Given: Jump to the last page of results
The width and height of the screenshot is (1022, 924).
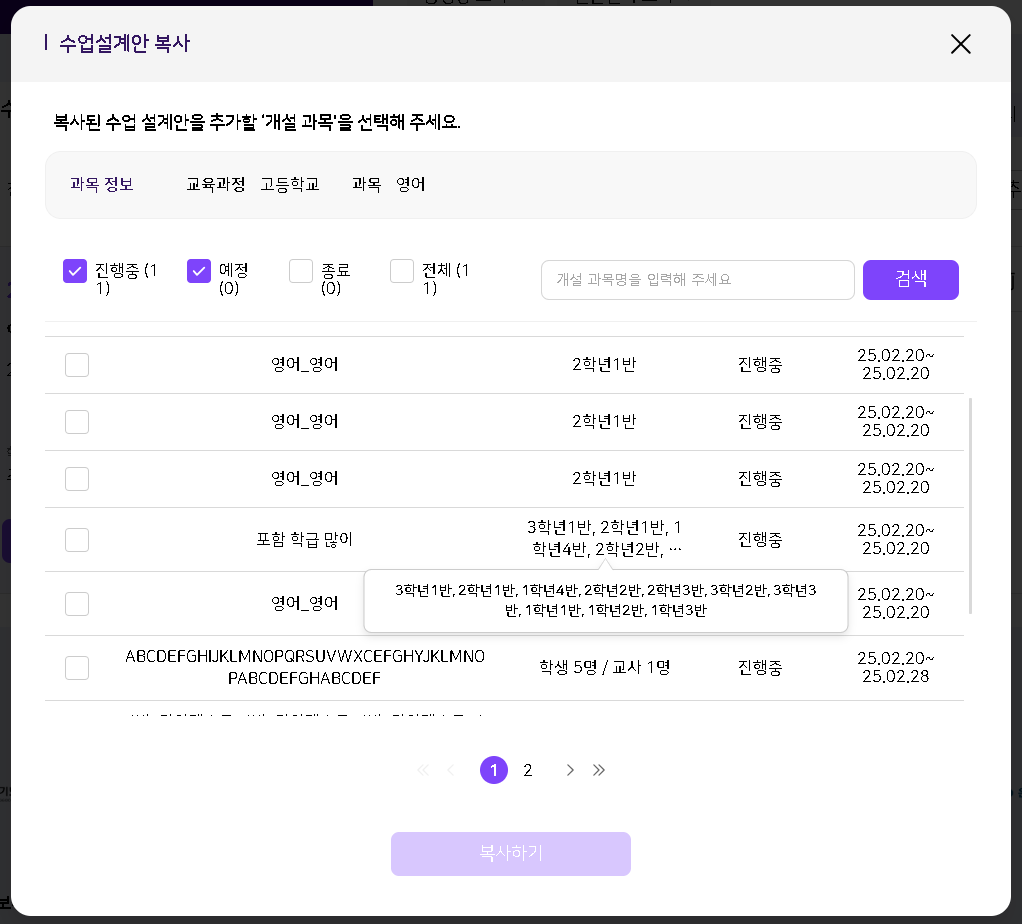Looking at the screenshot, I should [x=599, y=770].
